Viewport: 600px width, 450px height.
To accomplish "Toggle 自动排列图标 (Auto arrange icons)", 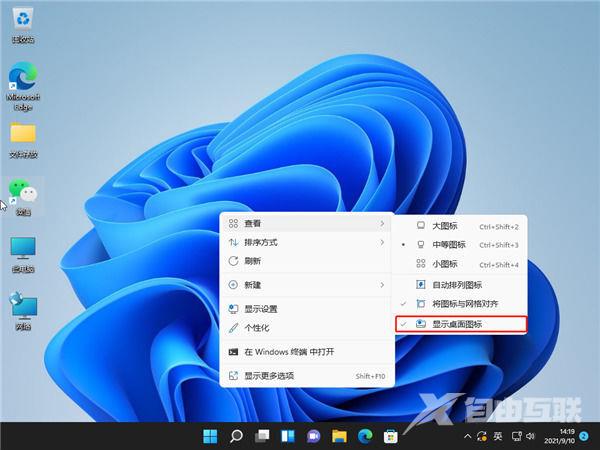I will pos(461,285).
